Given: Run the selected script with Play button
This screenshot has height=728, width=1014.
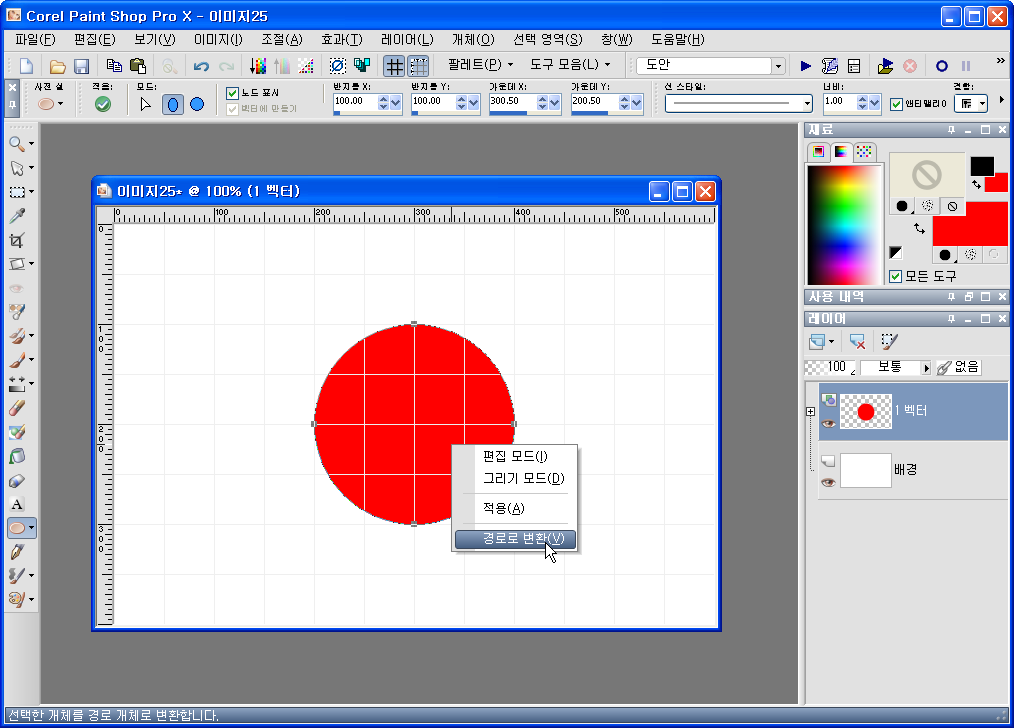Looking at the screenshot, I should [x=805, y=66].
